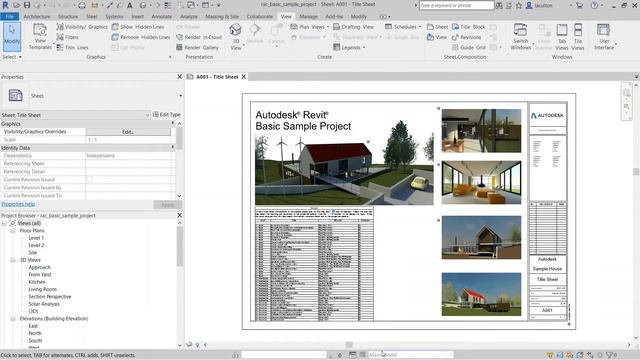This screenshot has width=640, height=360.
Task: Select the Section Perspective view
Action: coord(50,296)
